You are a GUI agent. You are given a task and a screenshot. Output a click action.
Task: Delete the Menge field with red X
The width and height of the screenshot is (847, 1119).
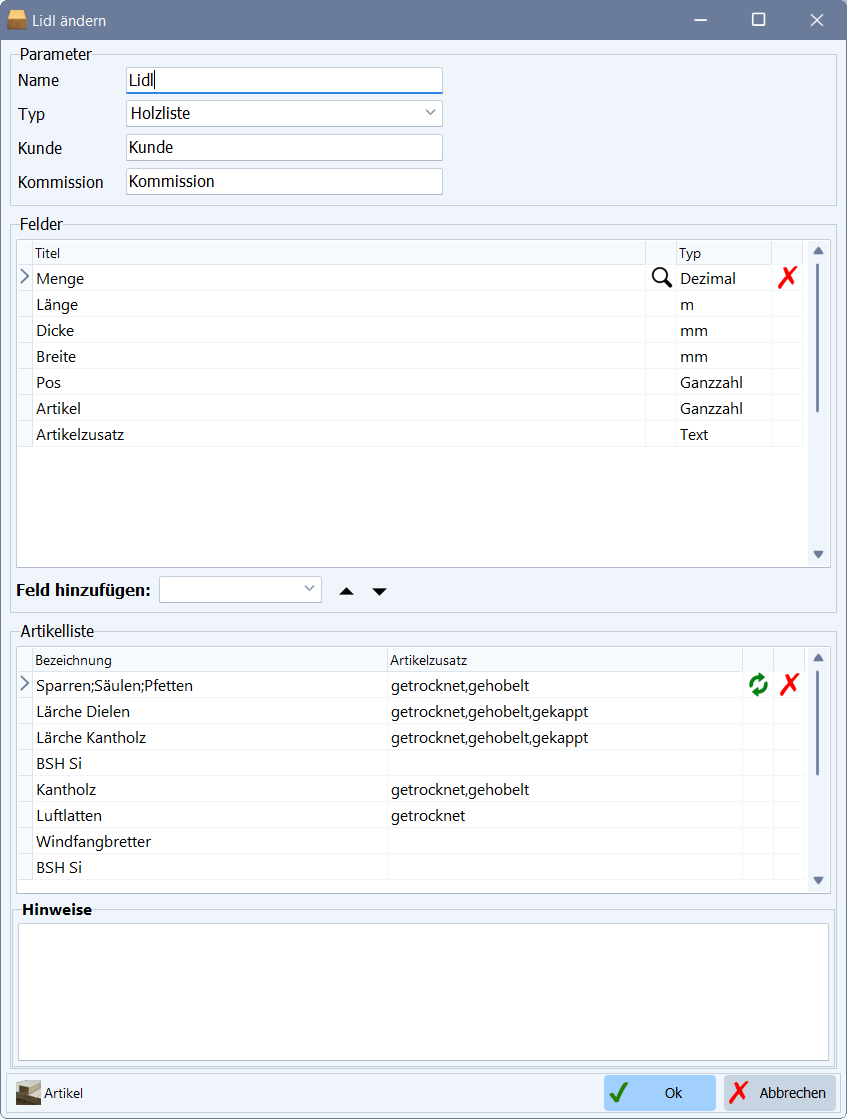787,278
